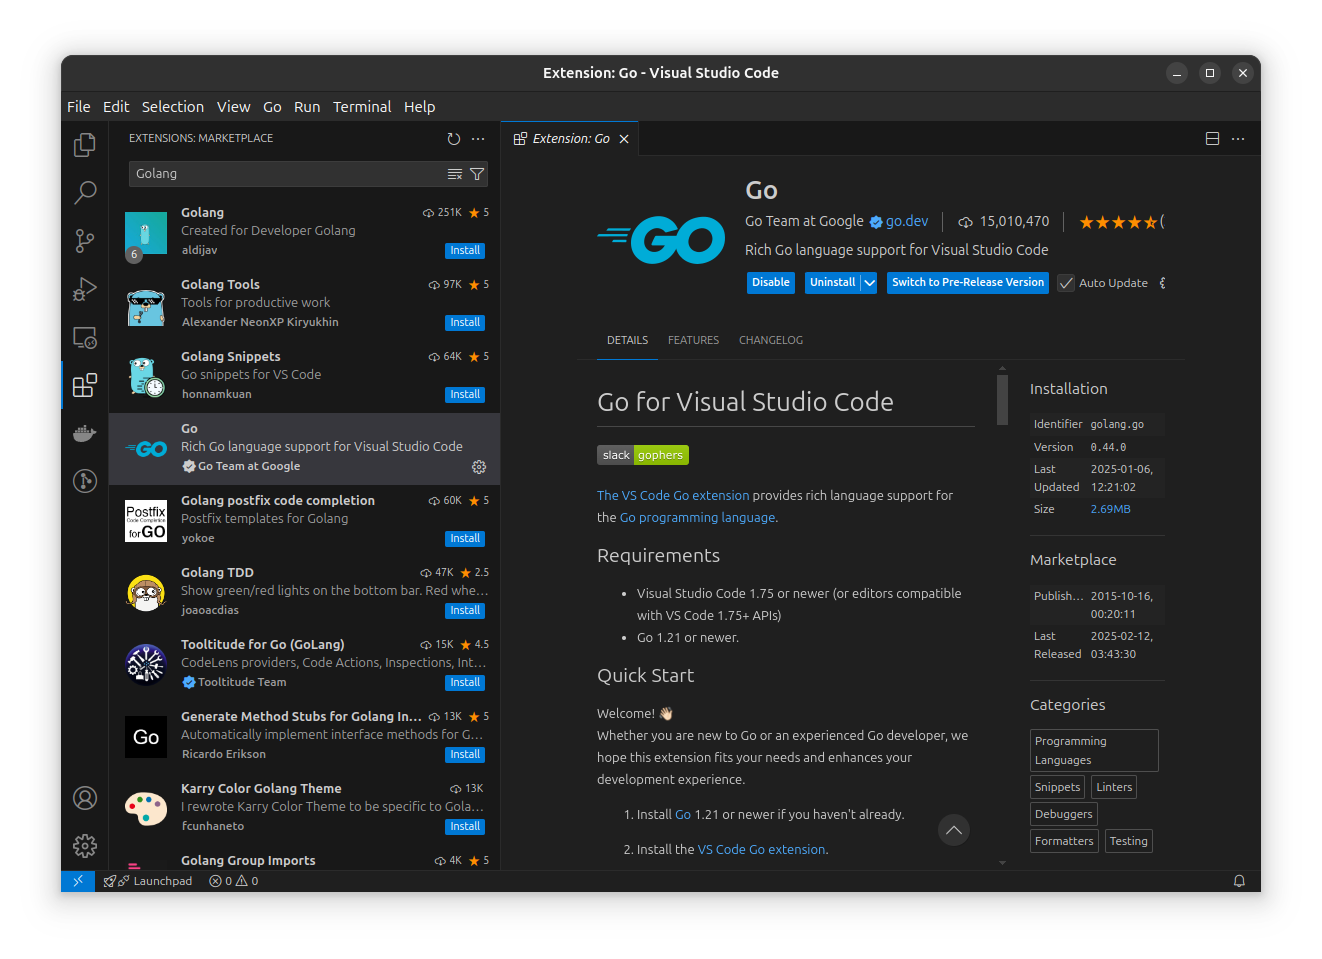Open the Git Graph icon below Docker

pyautogui.click(x=85, y=481)
